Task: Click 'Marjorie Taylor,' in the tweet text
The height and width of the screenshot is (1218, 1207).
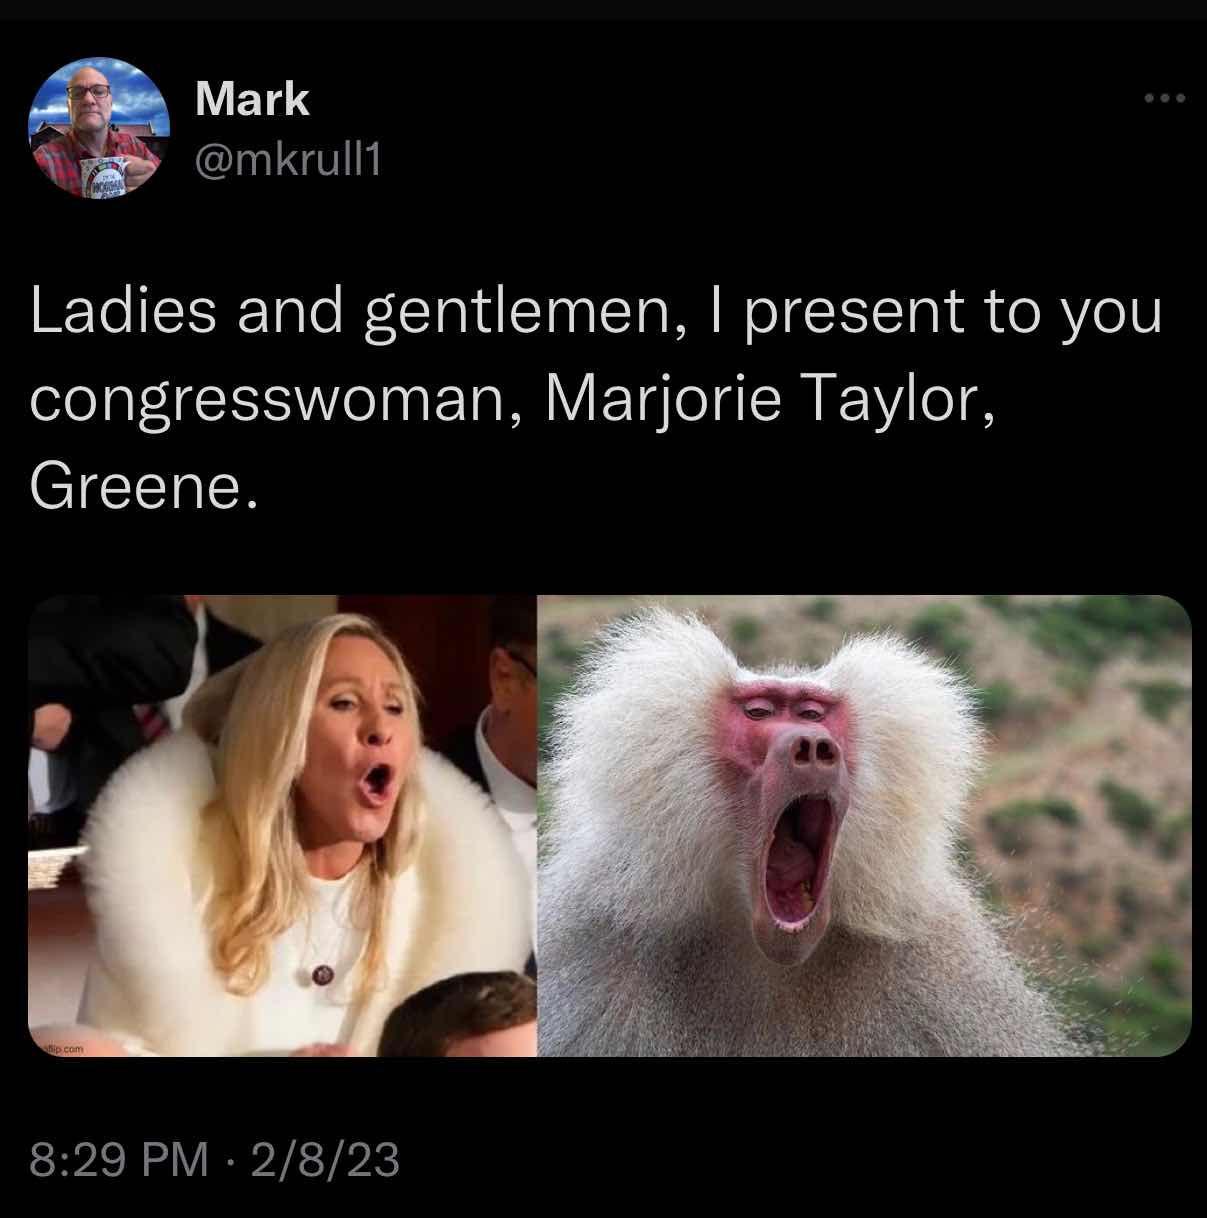Action: click(x=769, y=401)
